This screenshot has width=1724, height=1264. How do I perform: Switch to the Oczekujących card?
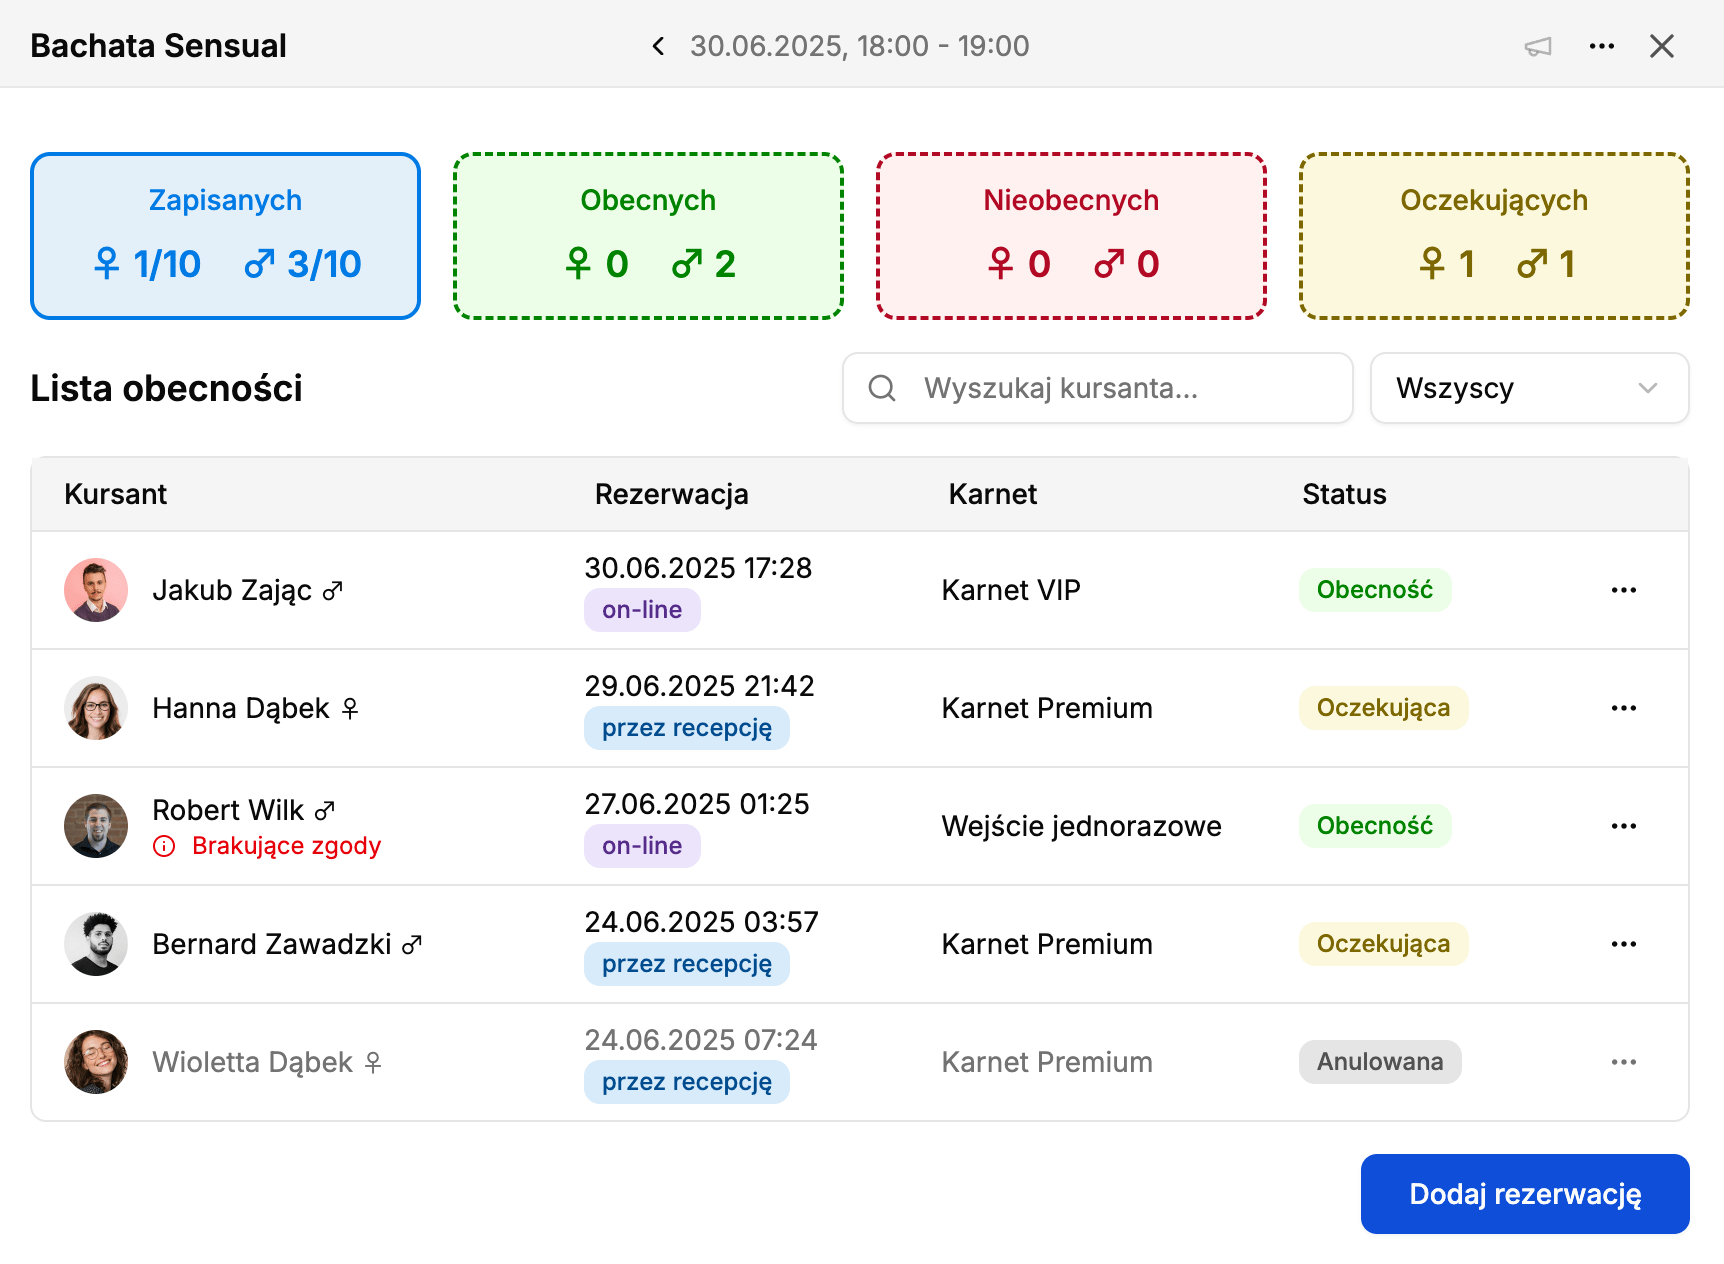[1494, 236]
